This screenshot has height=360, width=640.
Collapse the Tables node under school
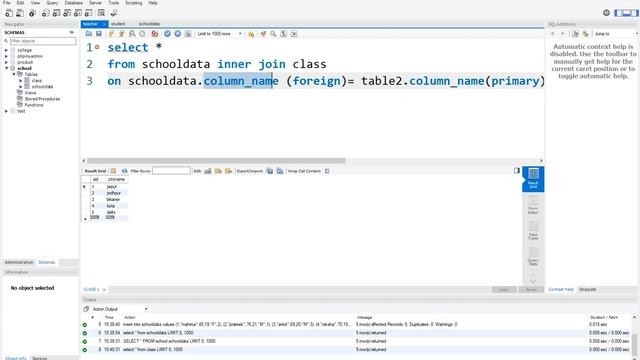14,75
